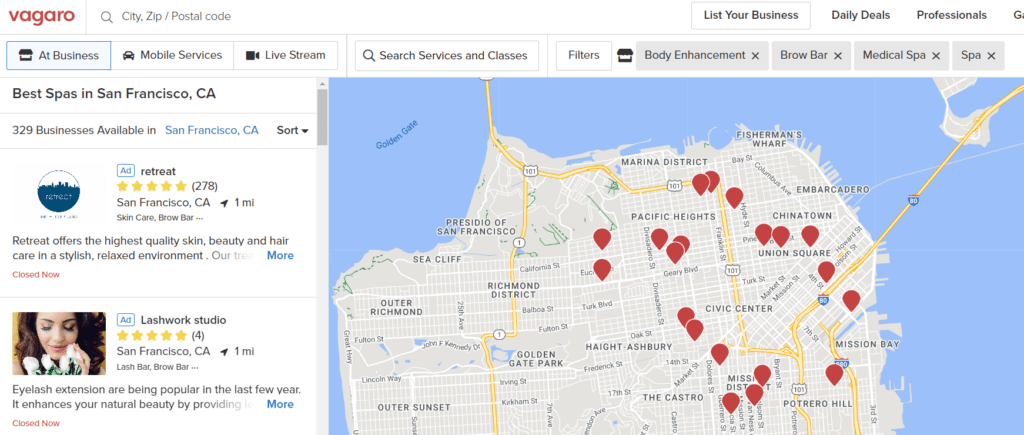Viewport: 1024px width, 435px height.
Task: Open the Lashwork studio listing name
Action: (x=184, y=320)
